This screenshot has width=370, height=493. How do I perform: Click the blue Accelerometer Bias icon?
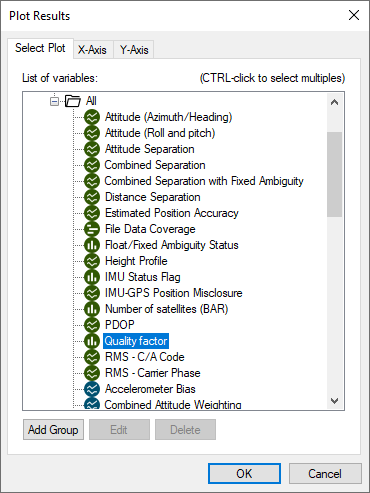[92, 389]
